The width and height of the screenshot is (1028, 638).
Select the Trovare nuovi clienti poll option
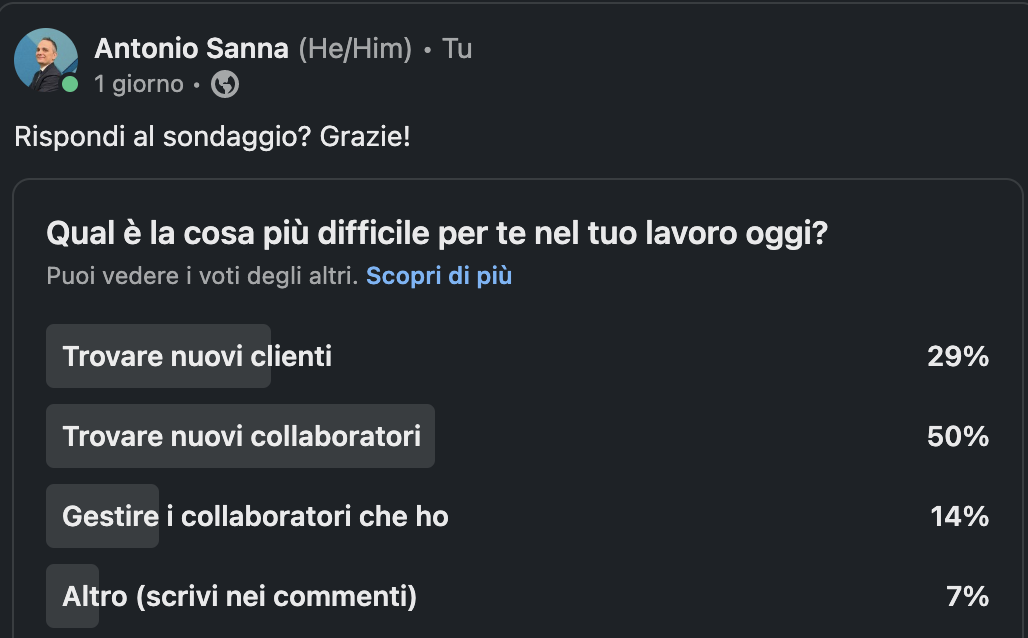click(518, 356)
